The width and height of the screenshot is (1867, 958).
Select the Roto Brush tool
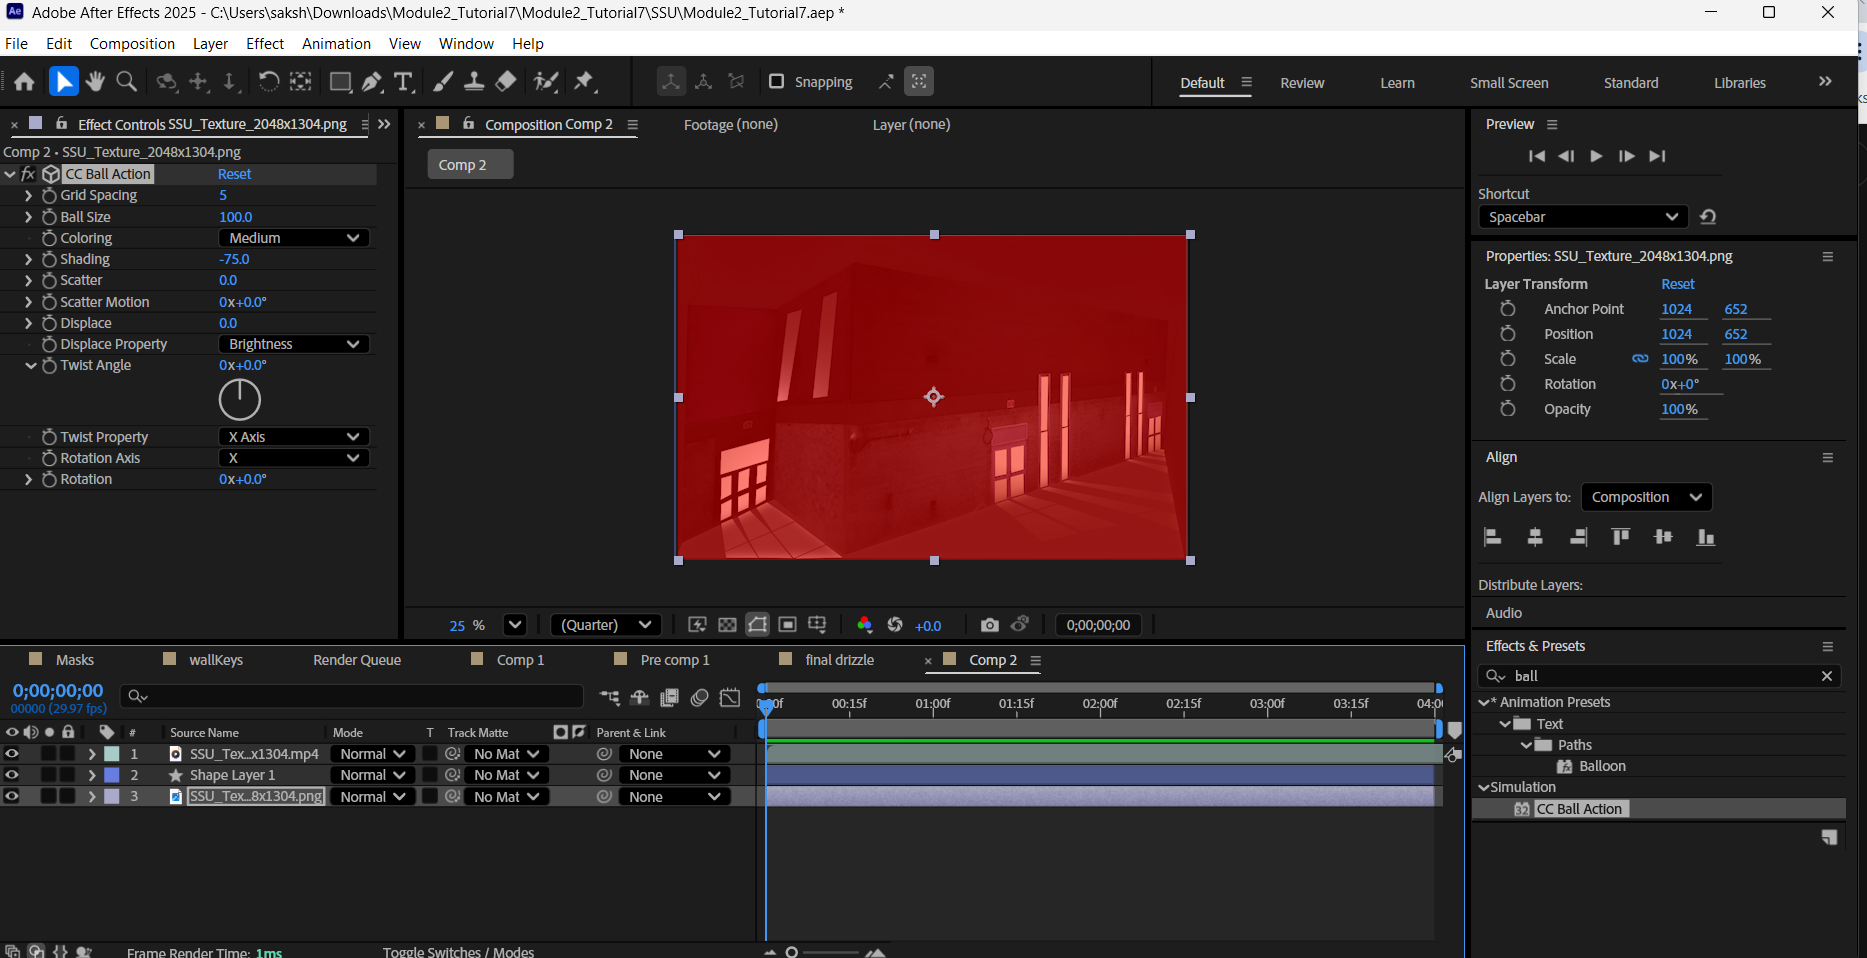coord(545,81)
